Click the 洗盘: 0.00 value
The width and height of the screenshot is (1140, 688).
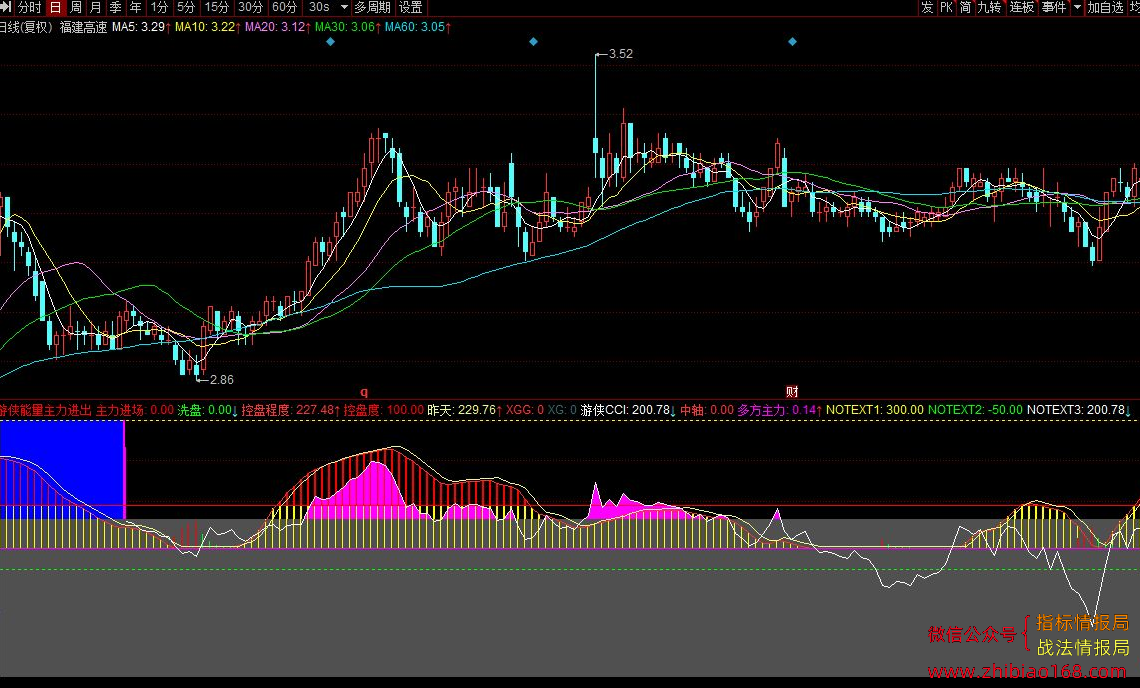(208, 410)
